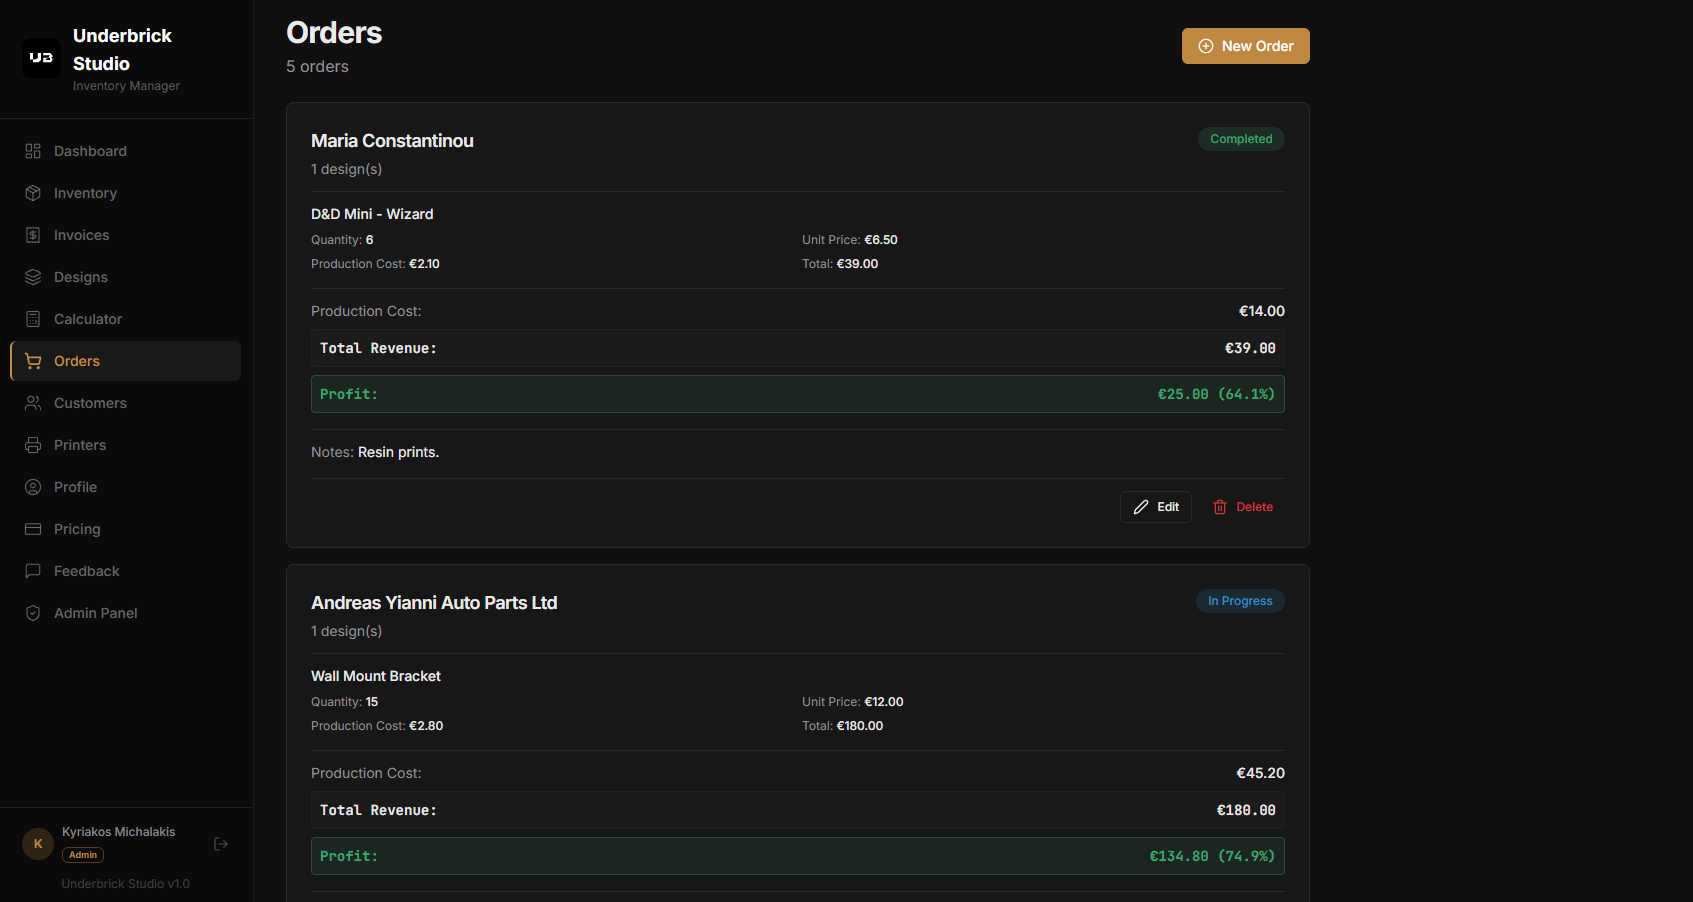Click the Profile user-circle icon
1693x902 pixels.
coord(33,487)
